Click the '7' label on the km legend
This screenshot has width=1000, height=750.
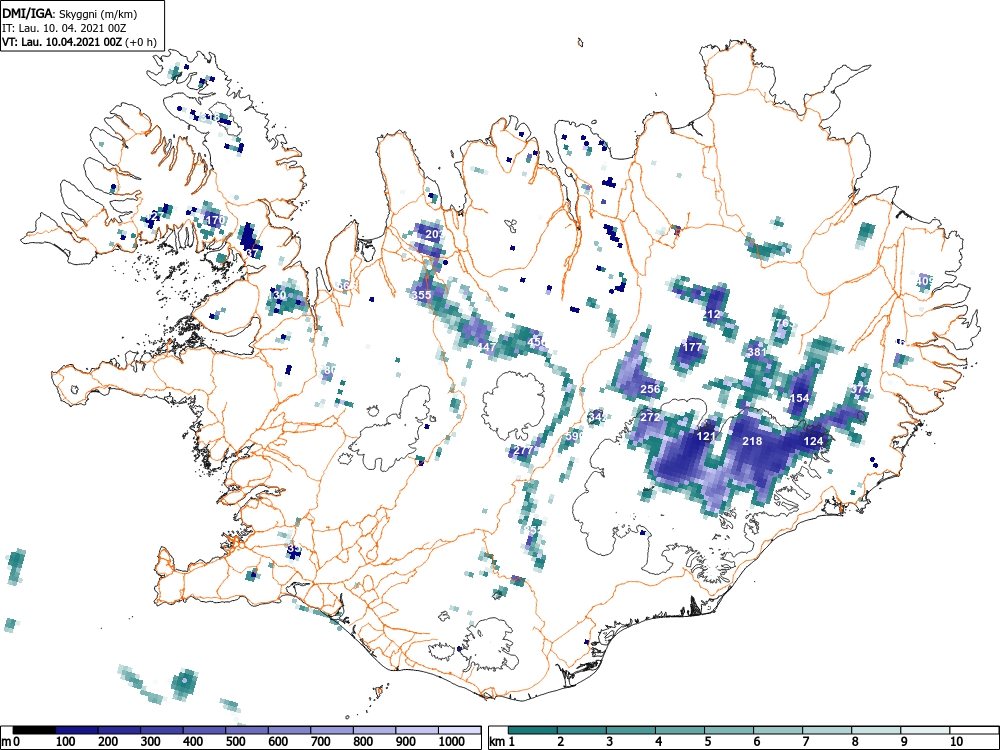coord(806,742)
